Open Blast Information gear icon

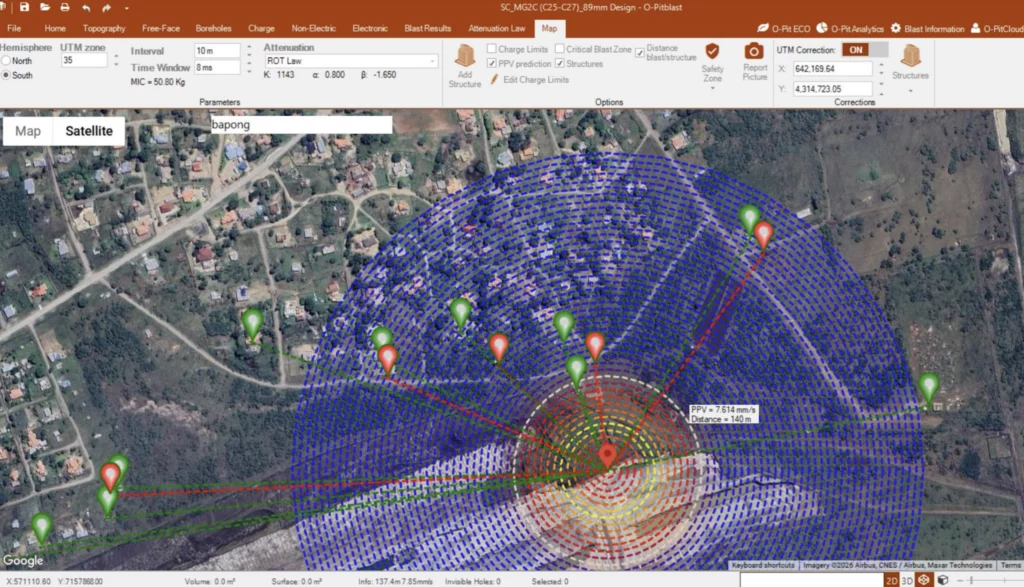click(896, 28)
